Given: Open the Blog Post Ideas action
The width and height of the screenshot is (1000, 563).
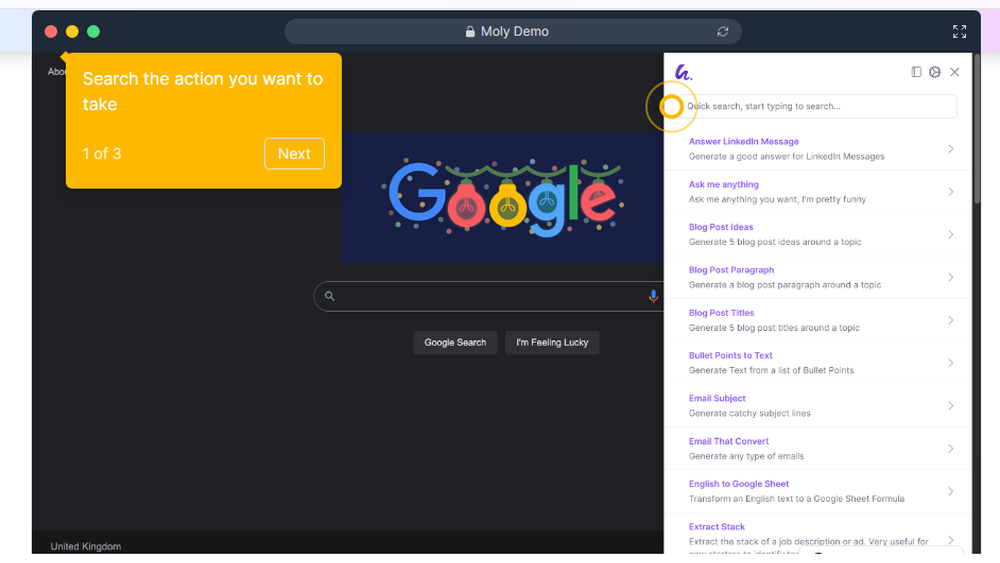Looking at the screenshot, I should point(818,234).
